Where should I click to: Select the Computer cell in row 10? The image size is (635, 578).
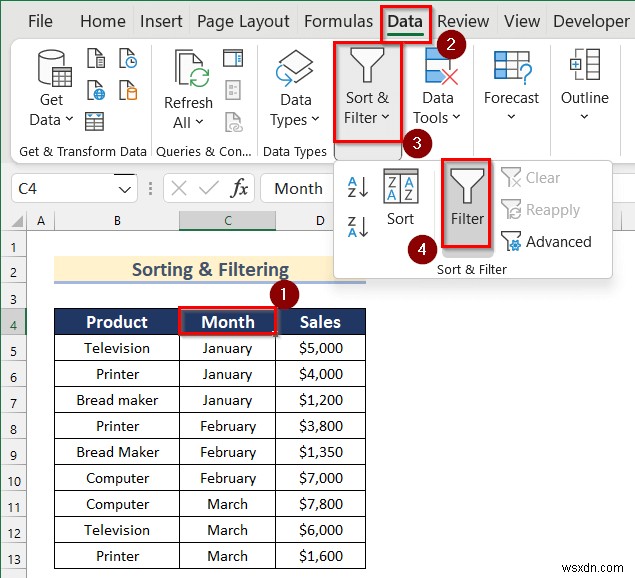[117, 478]
